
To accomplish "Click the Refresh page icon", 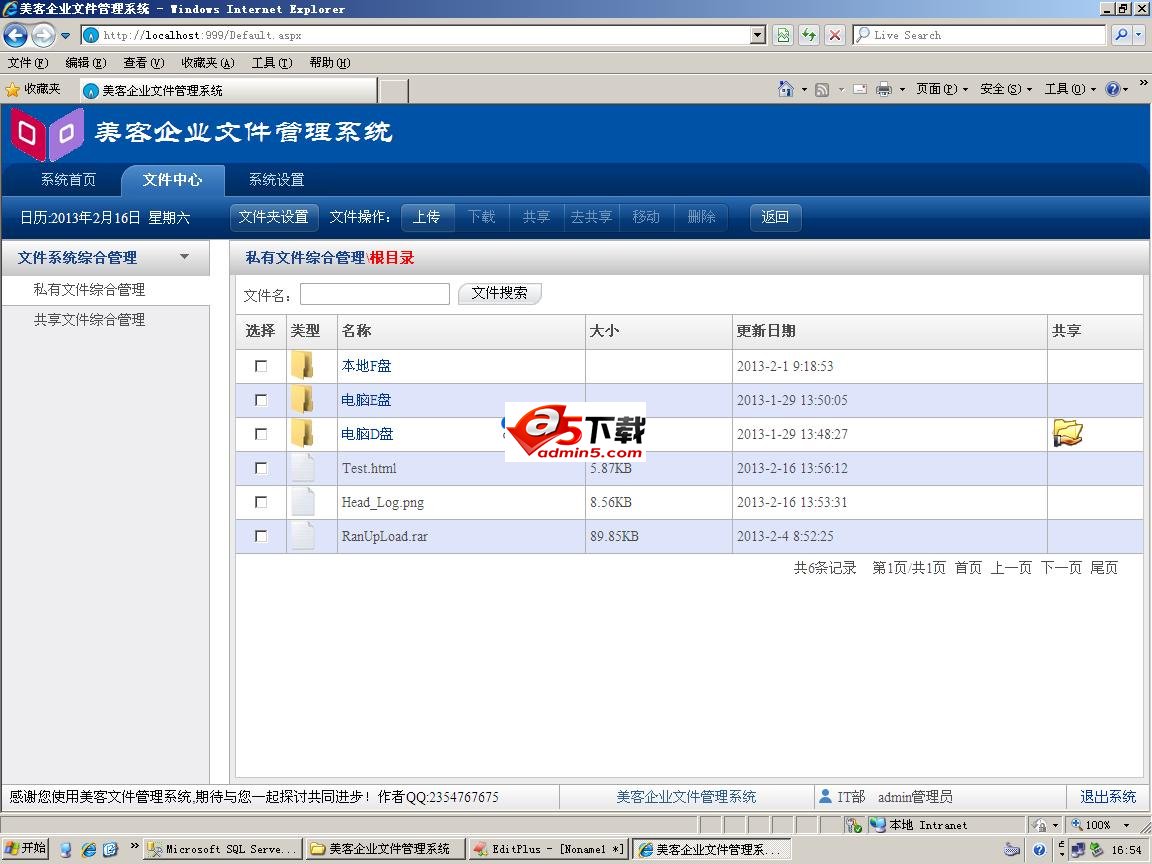I will tap(809, 35).
